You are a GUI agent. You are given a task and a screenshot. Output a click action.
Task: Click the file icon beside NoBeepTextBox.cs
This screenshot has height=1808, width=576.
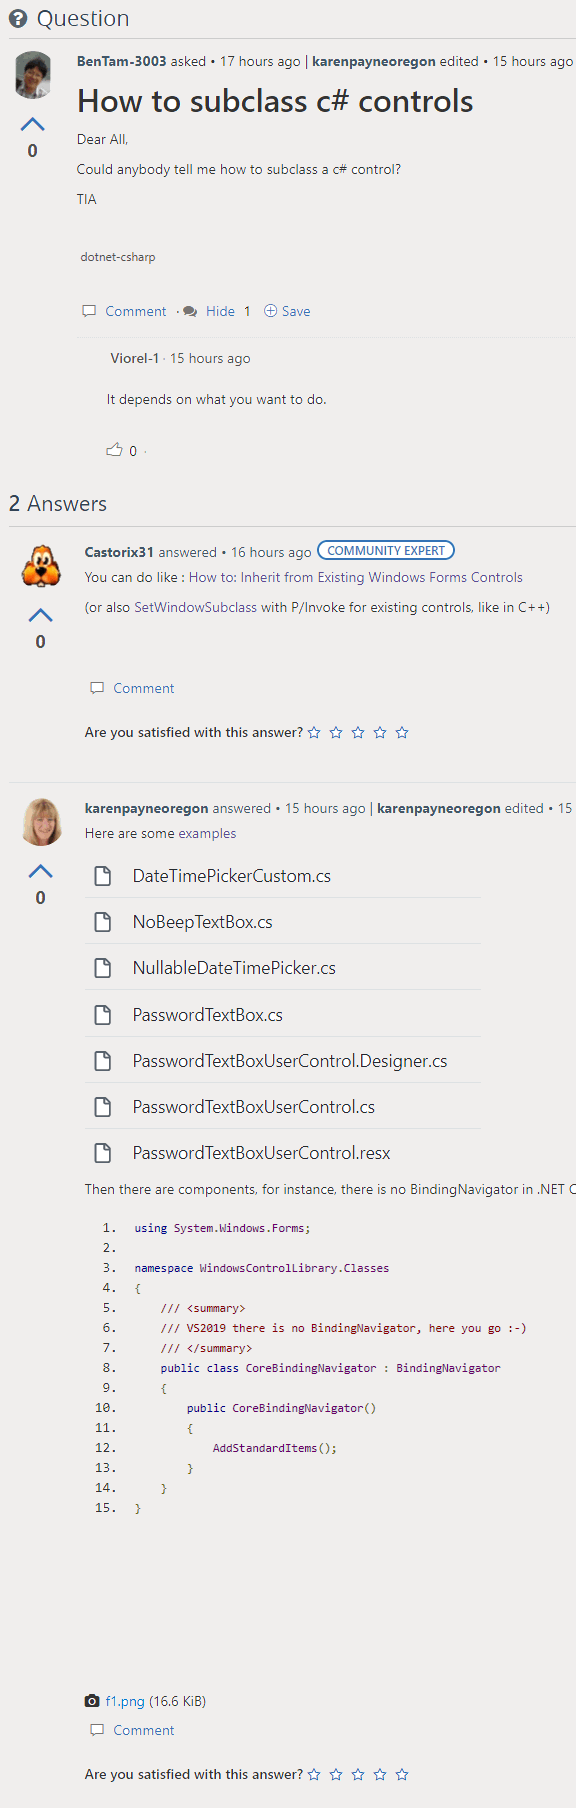[x=103, y=921]
